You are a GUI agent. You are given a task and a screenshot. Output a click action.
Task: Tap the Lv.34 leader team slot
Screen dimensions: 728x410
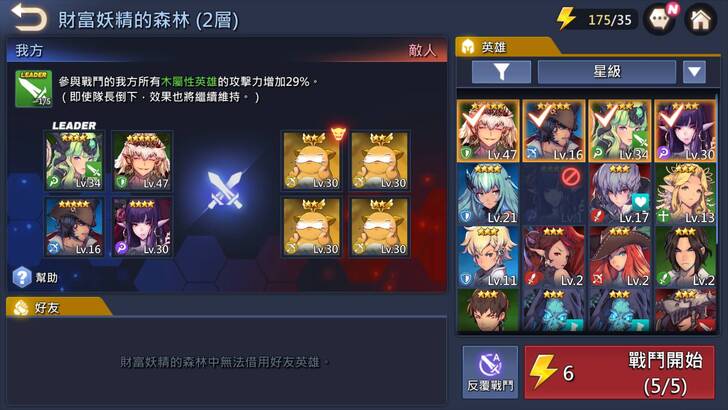74,161
